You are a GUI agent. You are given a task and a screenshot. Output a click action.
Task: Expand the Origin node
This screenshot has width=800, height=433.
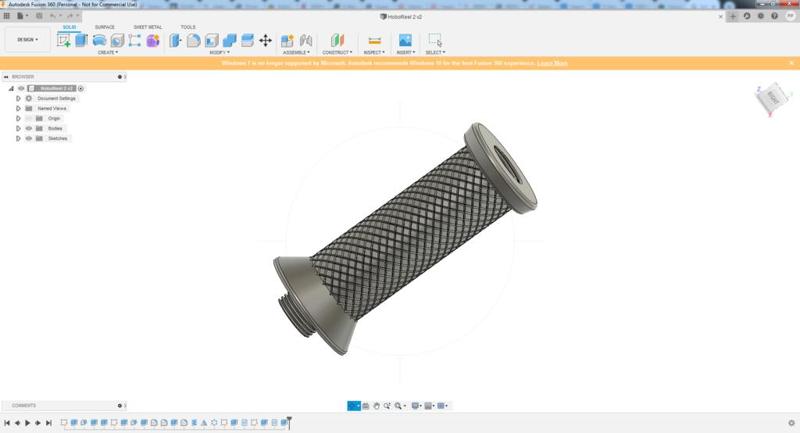click(18, 118)
